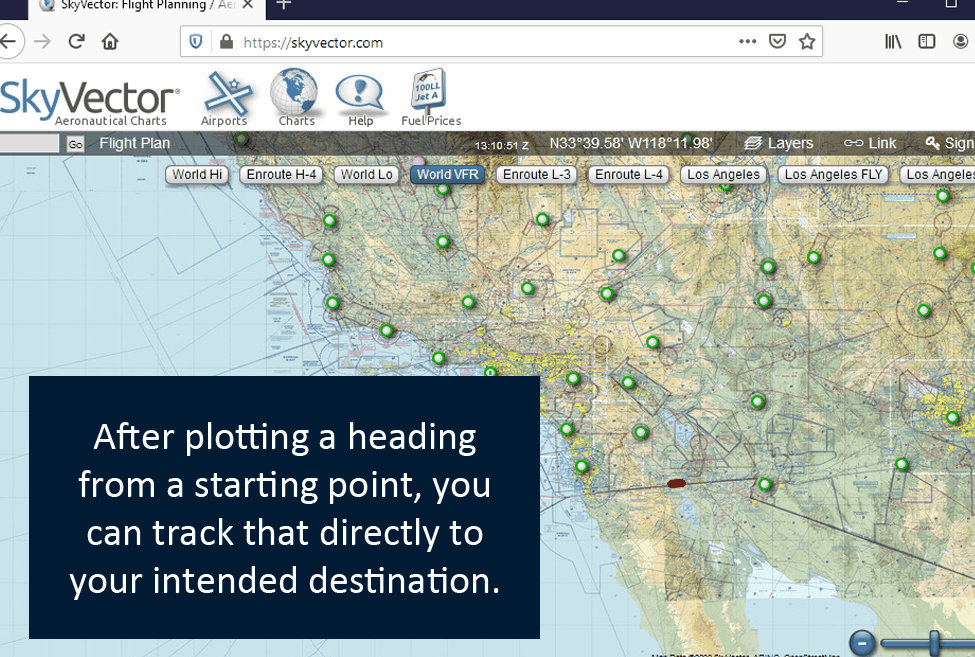975x657 pixels.
Task: Click the browser forward arrow
Action: 42,42
